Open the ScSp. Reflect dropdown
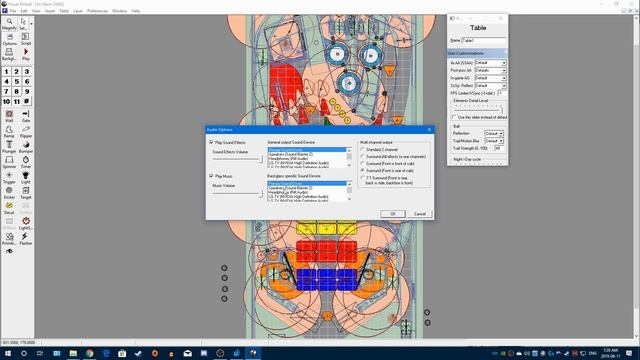 click(x=490, y=86)
